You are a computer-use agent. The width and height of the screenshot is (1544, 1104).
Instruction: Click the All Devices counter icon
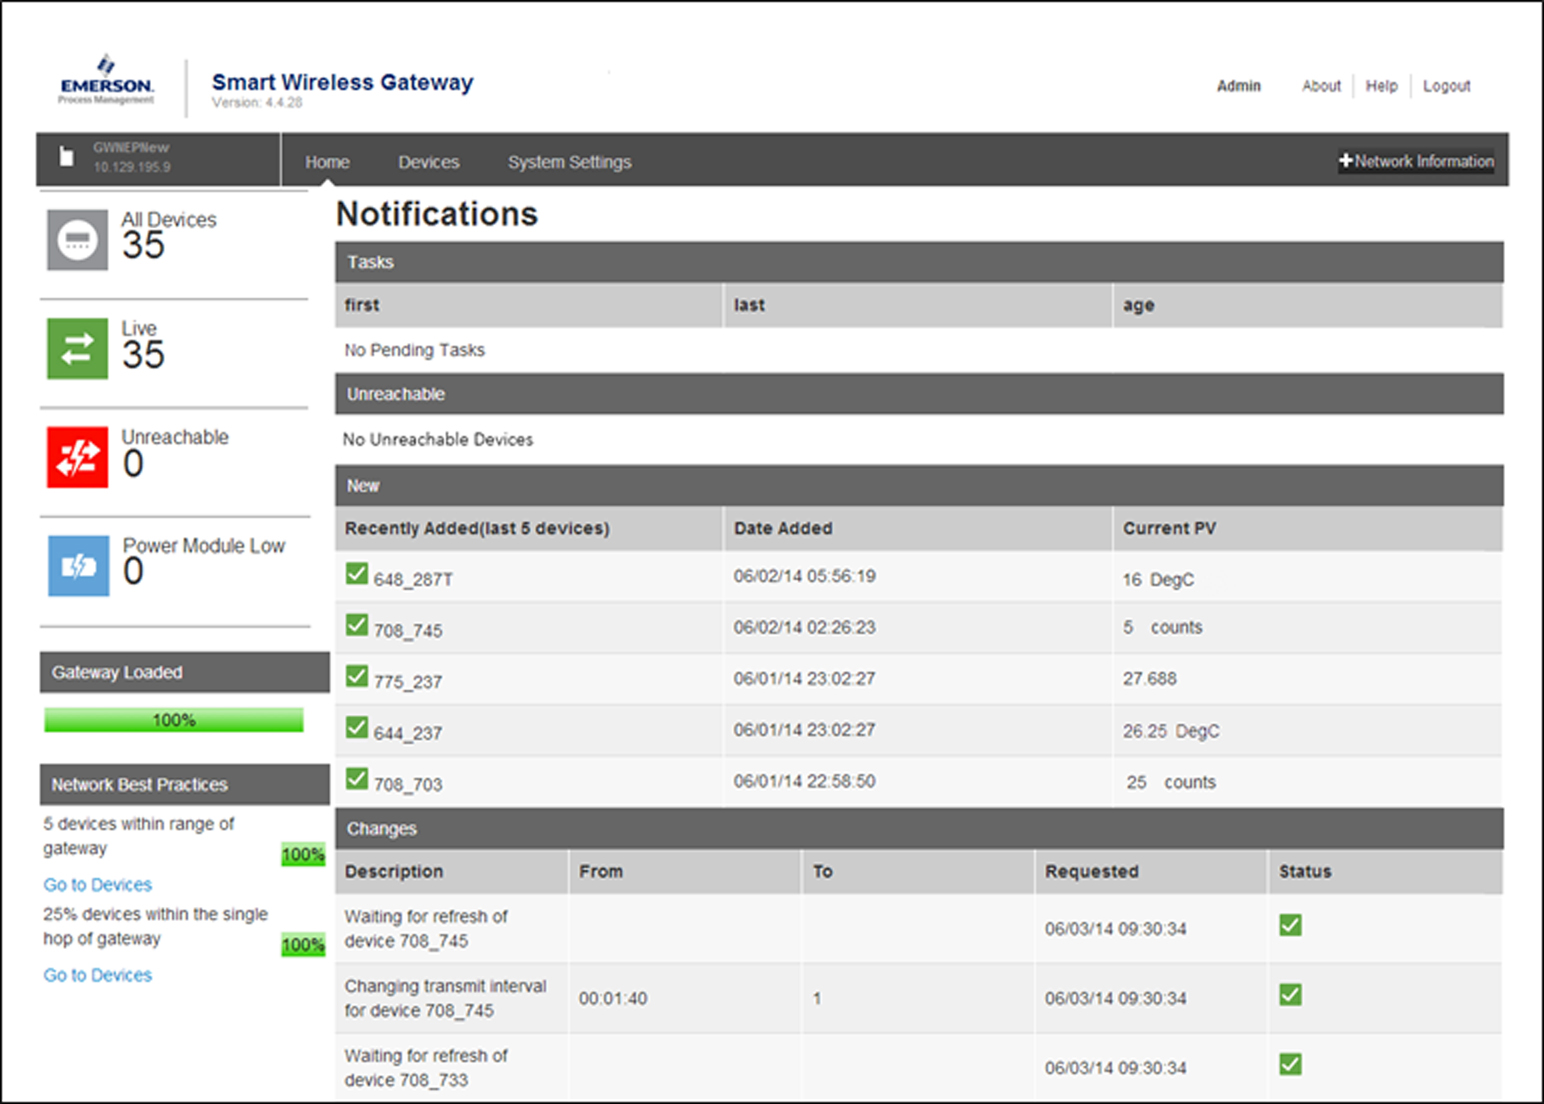[x=77, y=240]
